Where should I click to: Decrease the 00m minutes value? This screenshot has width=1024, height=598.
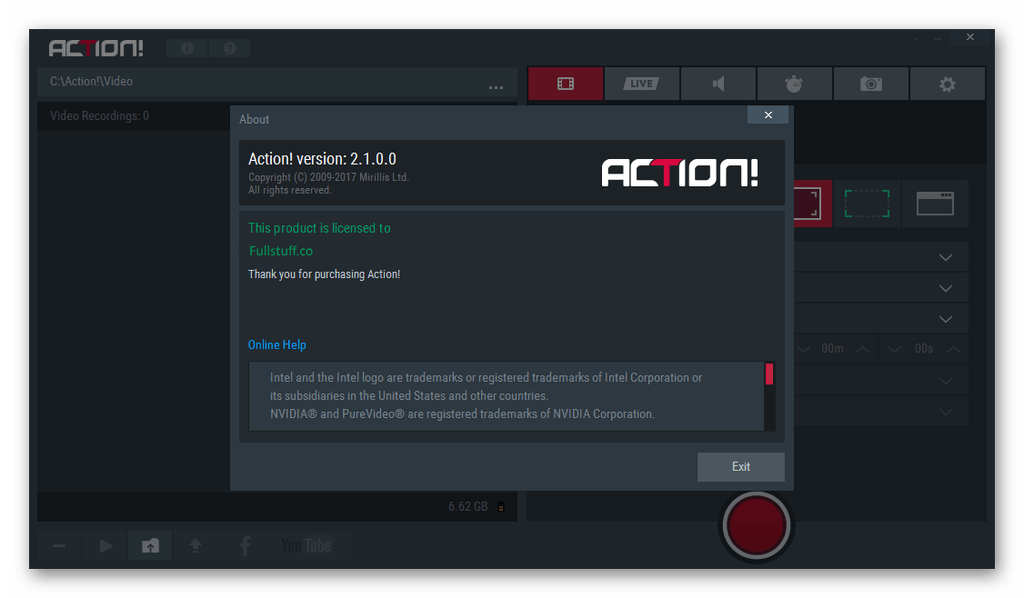[803, 349]
